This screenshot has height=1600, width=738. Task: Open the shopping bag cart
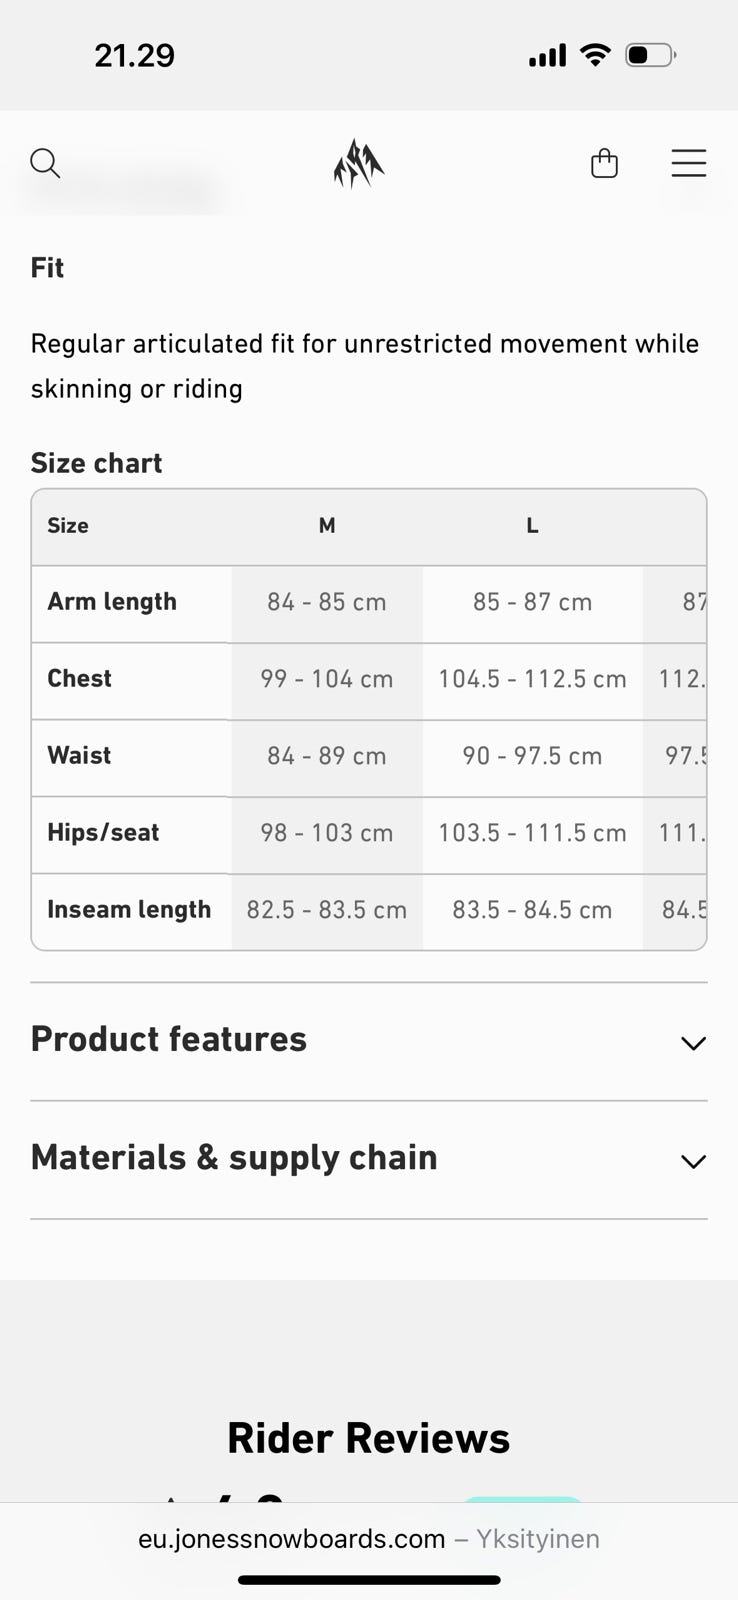coord(604,163)
